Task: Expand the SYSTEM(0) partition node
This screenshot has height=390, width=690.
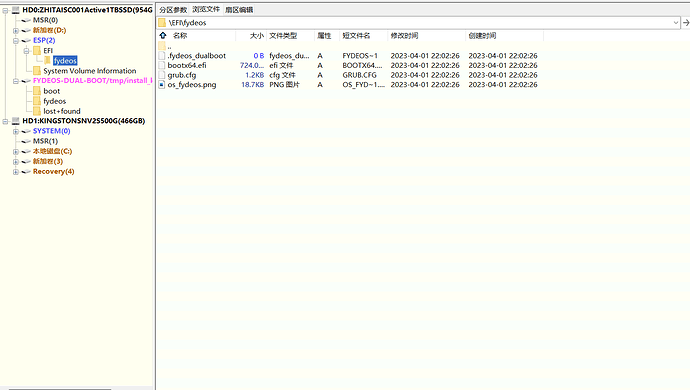Action: pos(16,131)
